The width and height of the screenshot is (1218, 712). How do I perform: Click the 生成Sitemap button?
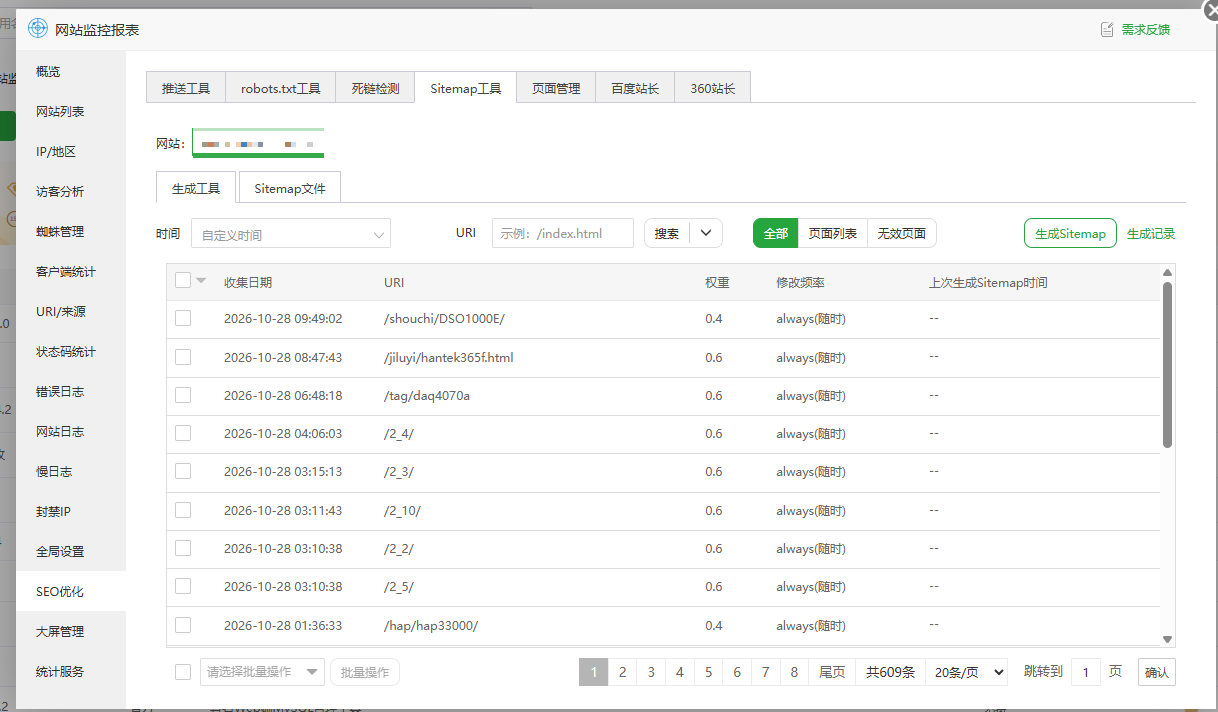tap(1070, 233)
